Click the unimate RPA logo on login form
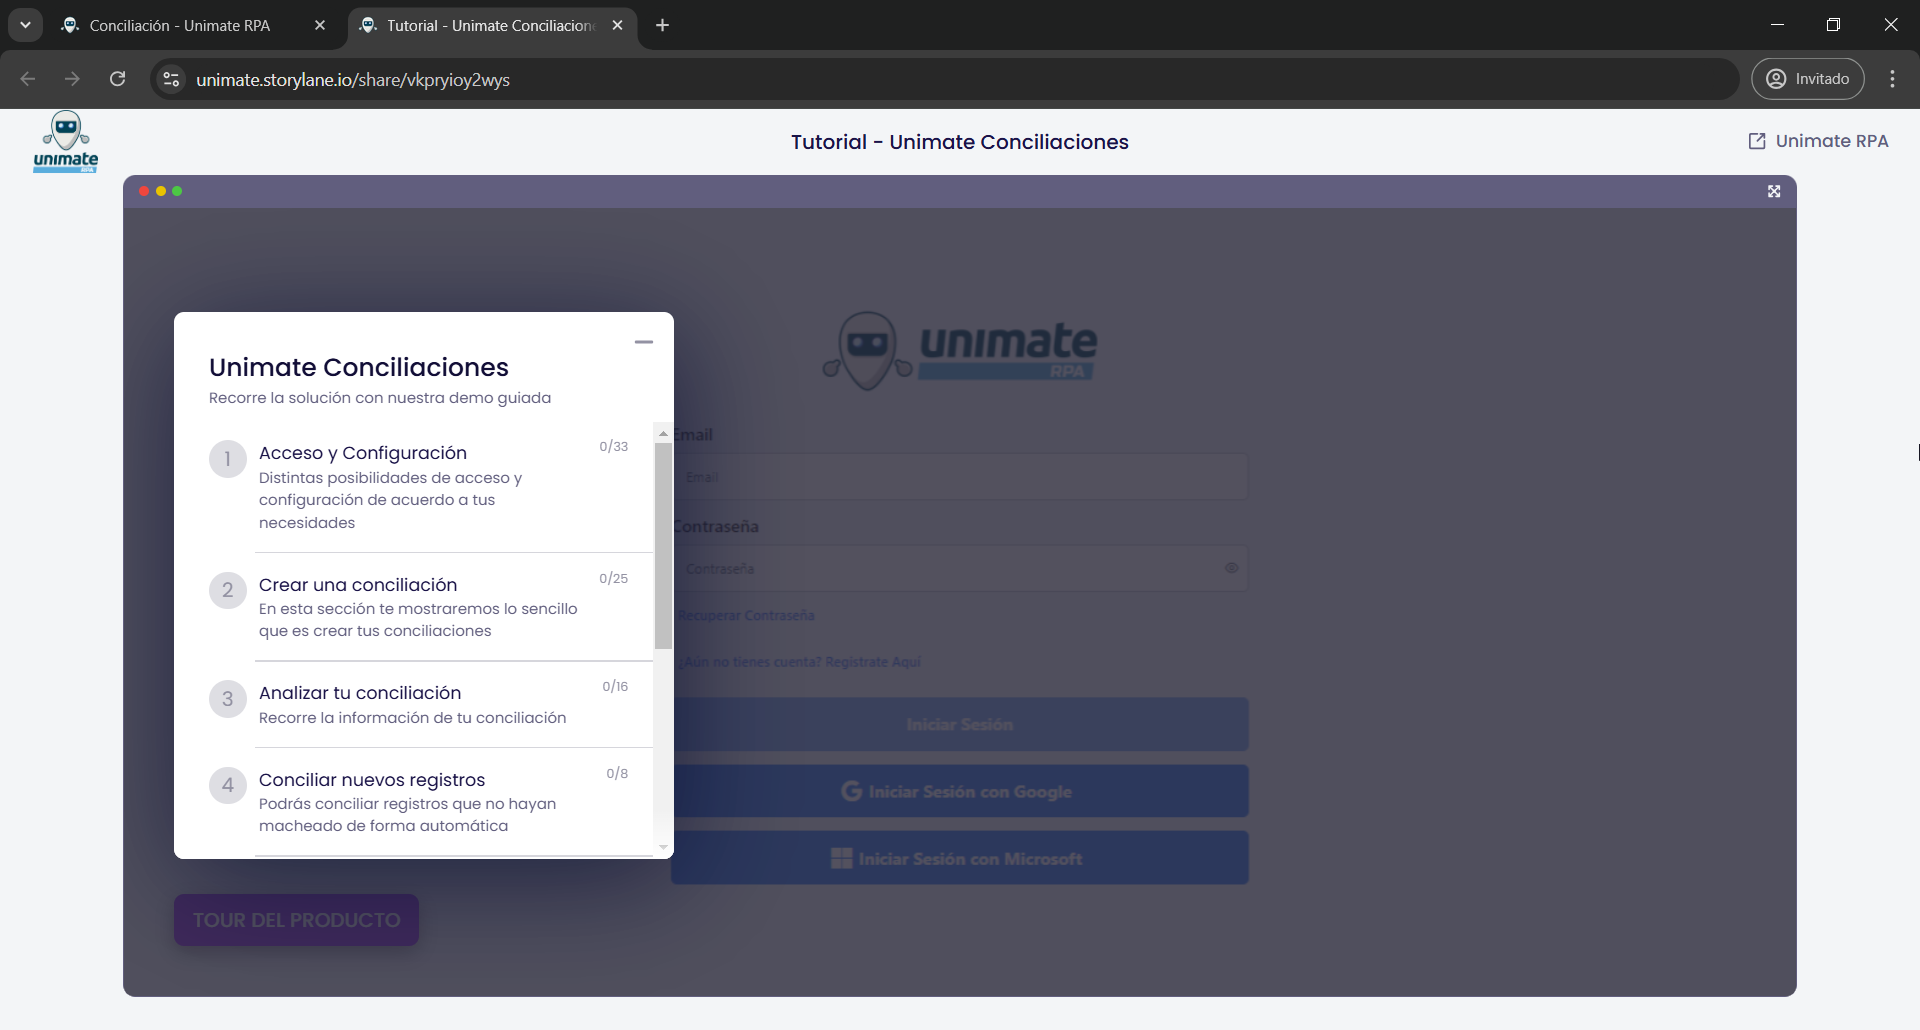 960,350
